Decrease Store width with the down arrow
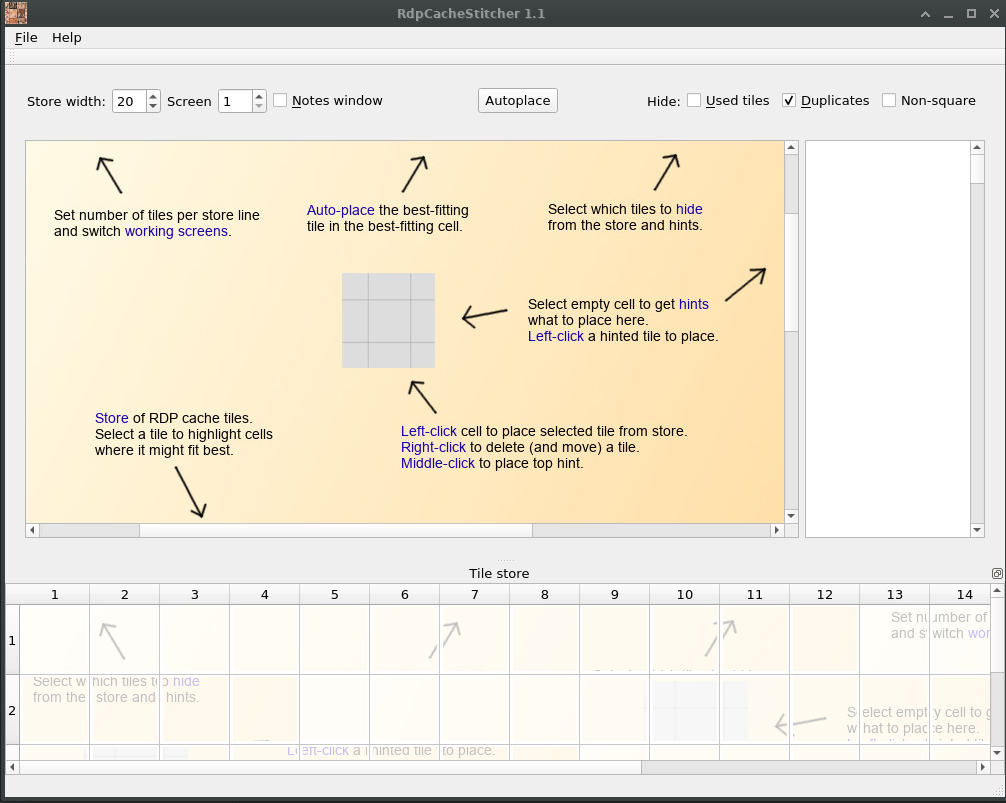This screenshot has height=803, width=1006. tap(153, 106)
